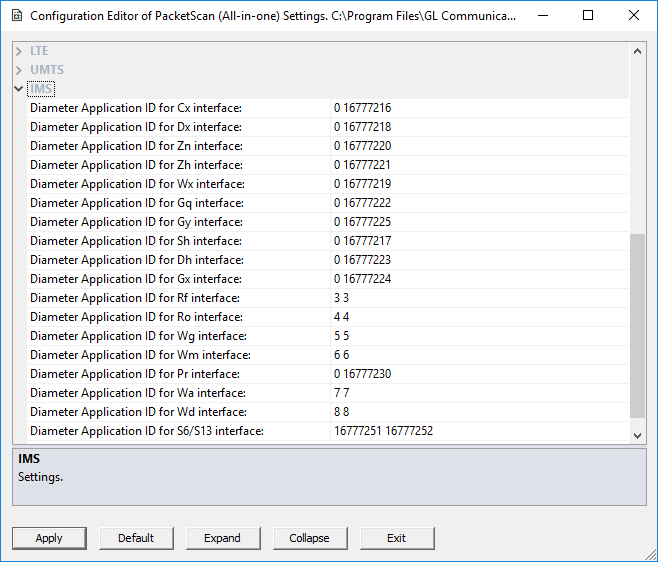Select the Gx interface Application ID row

point(327,279)
